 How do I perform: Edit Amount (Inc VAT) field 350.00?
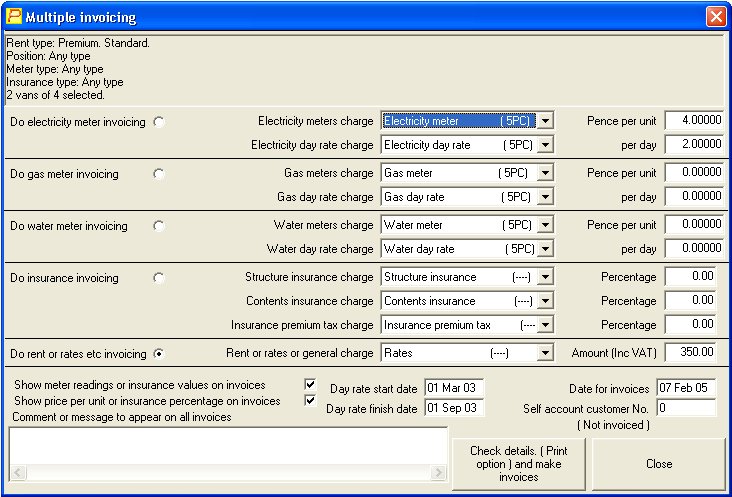(x=690, y=352)
